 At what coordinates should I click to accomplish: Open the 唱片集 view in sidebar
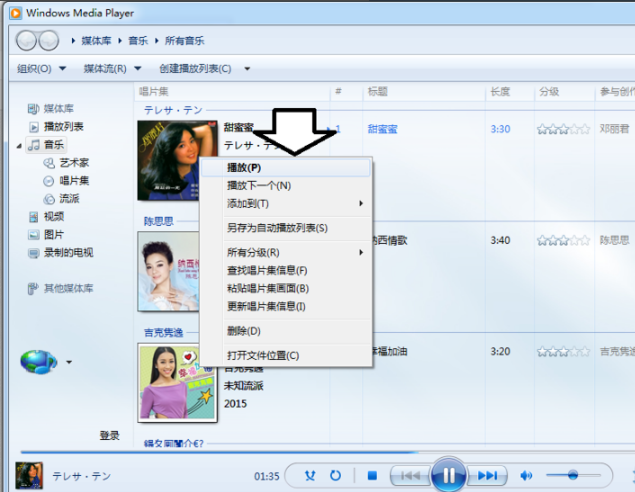(66, 181)
